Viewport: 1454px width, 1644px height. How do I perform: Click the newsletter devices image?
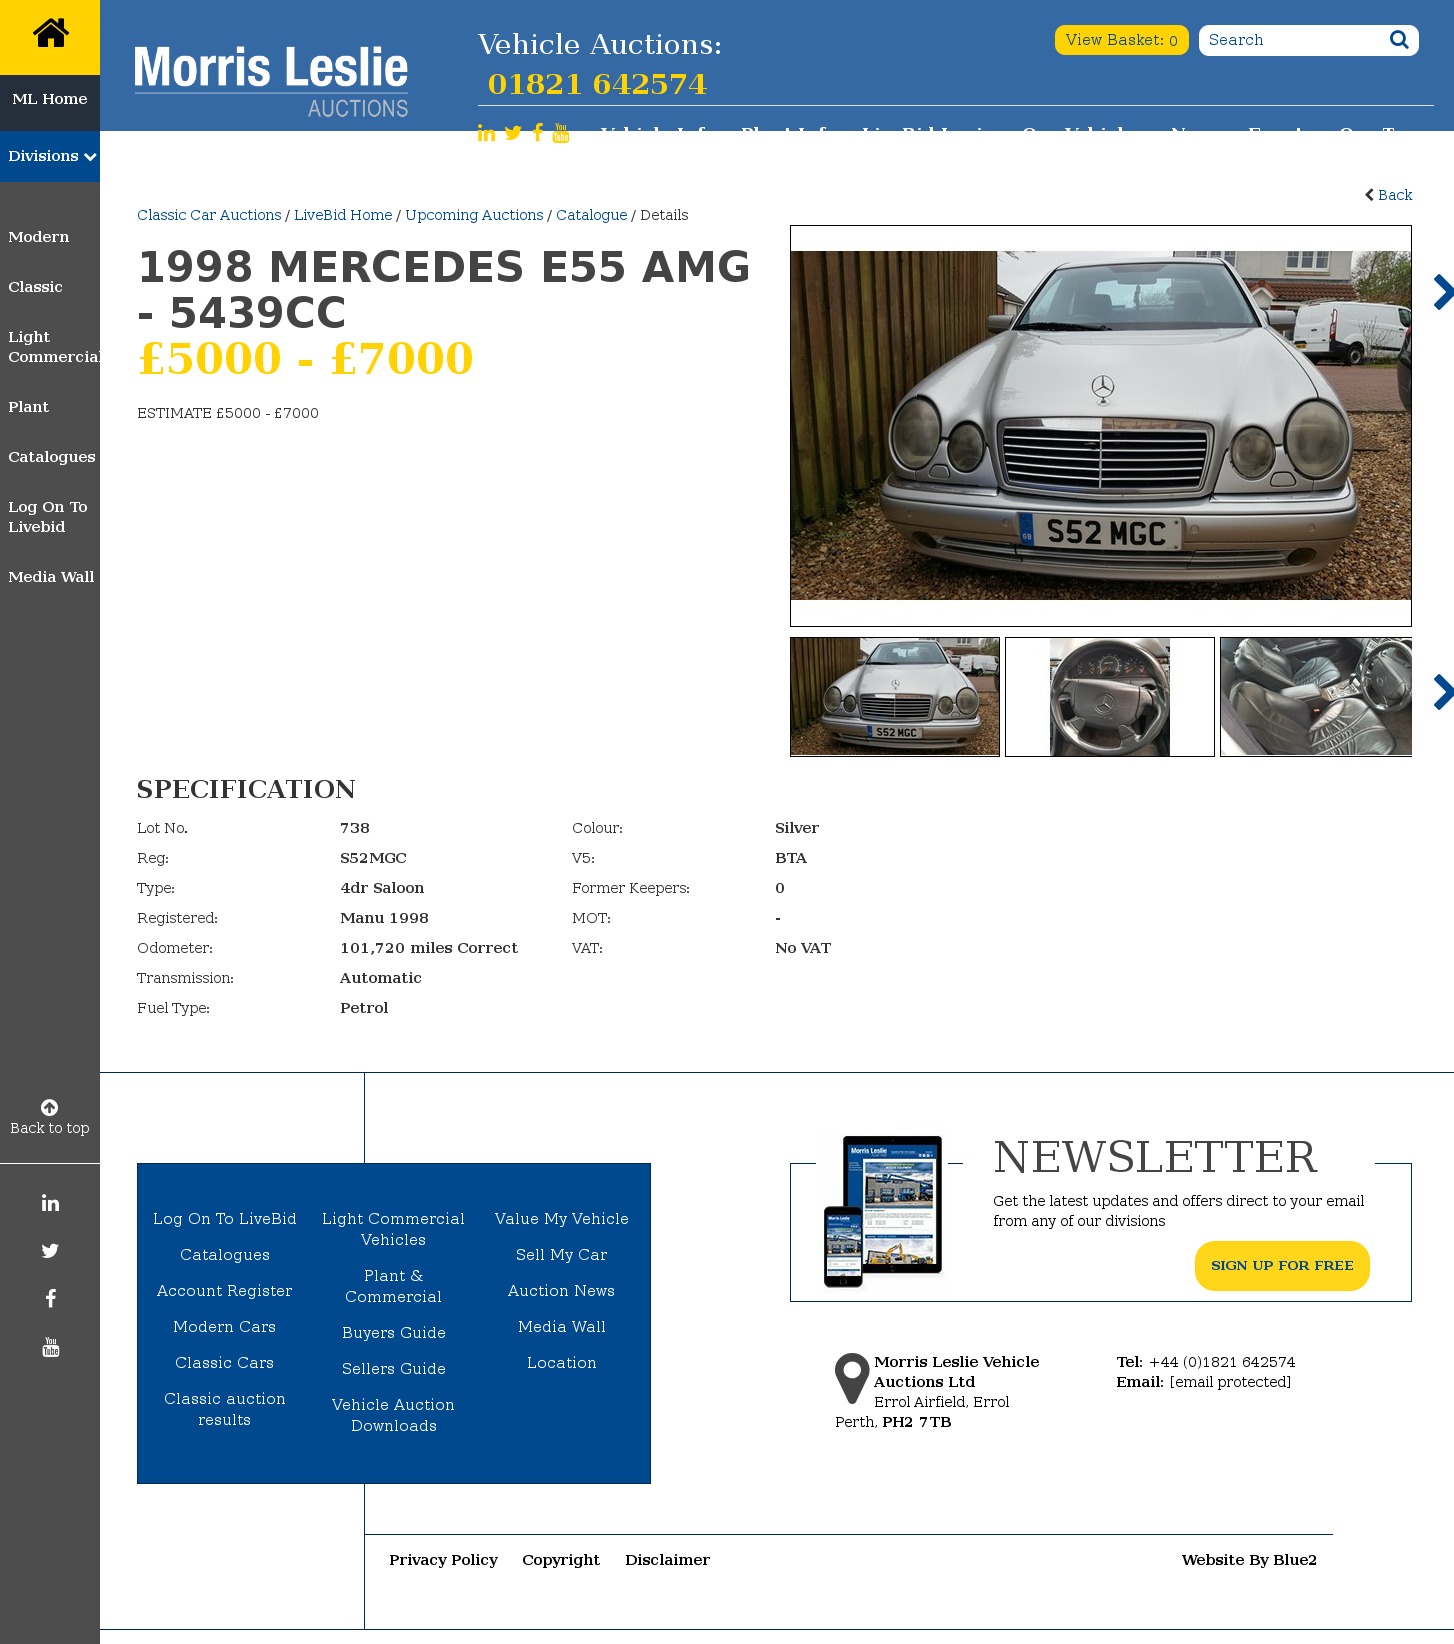pyautogui.click(x=883, y=1211)
